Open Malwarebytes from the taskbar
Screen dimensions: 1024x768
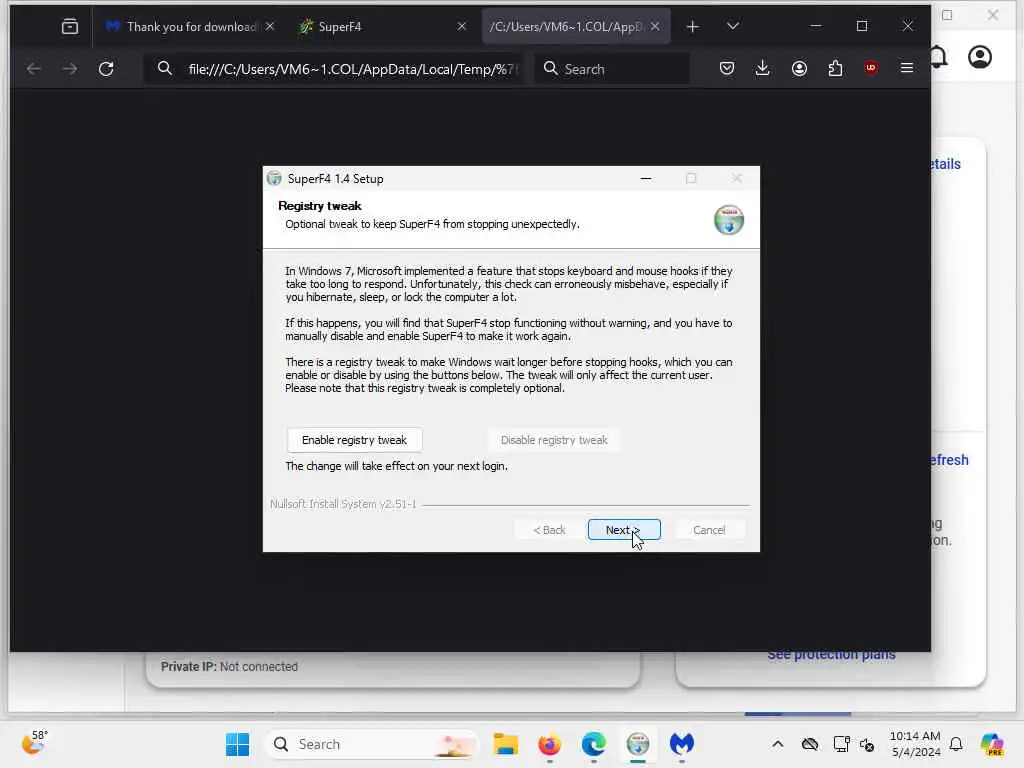(682, 744)
